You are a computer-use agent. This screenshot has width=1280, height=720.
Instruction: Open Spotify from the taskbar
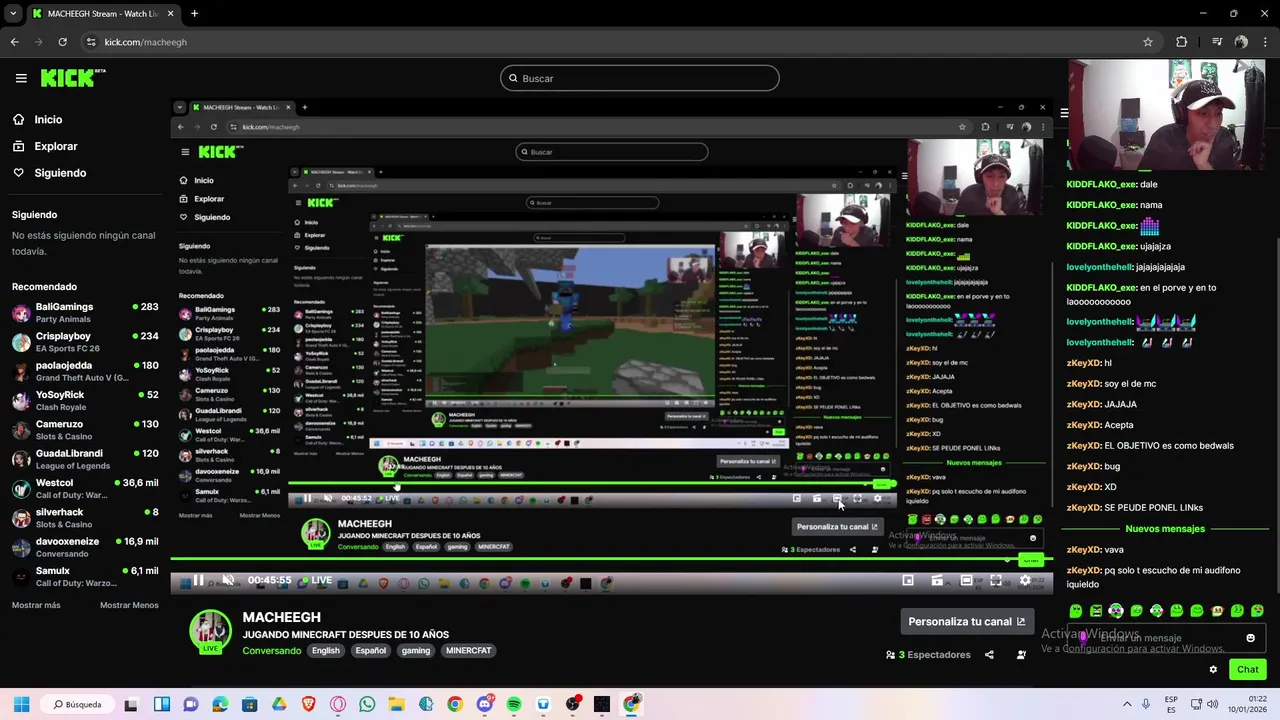tap(514, 704)
